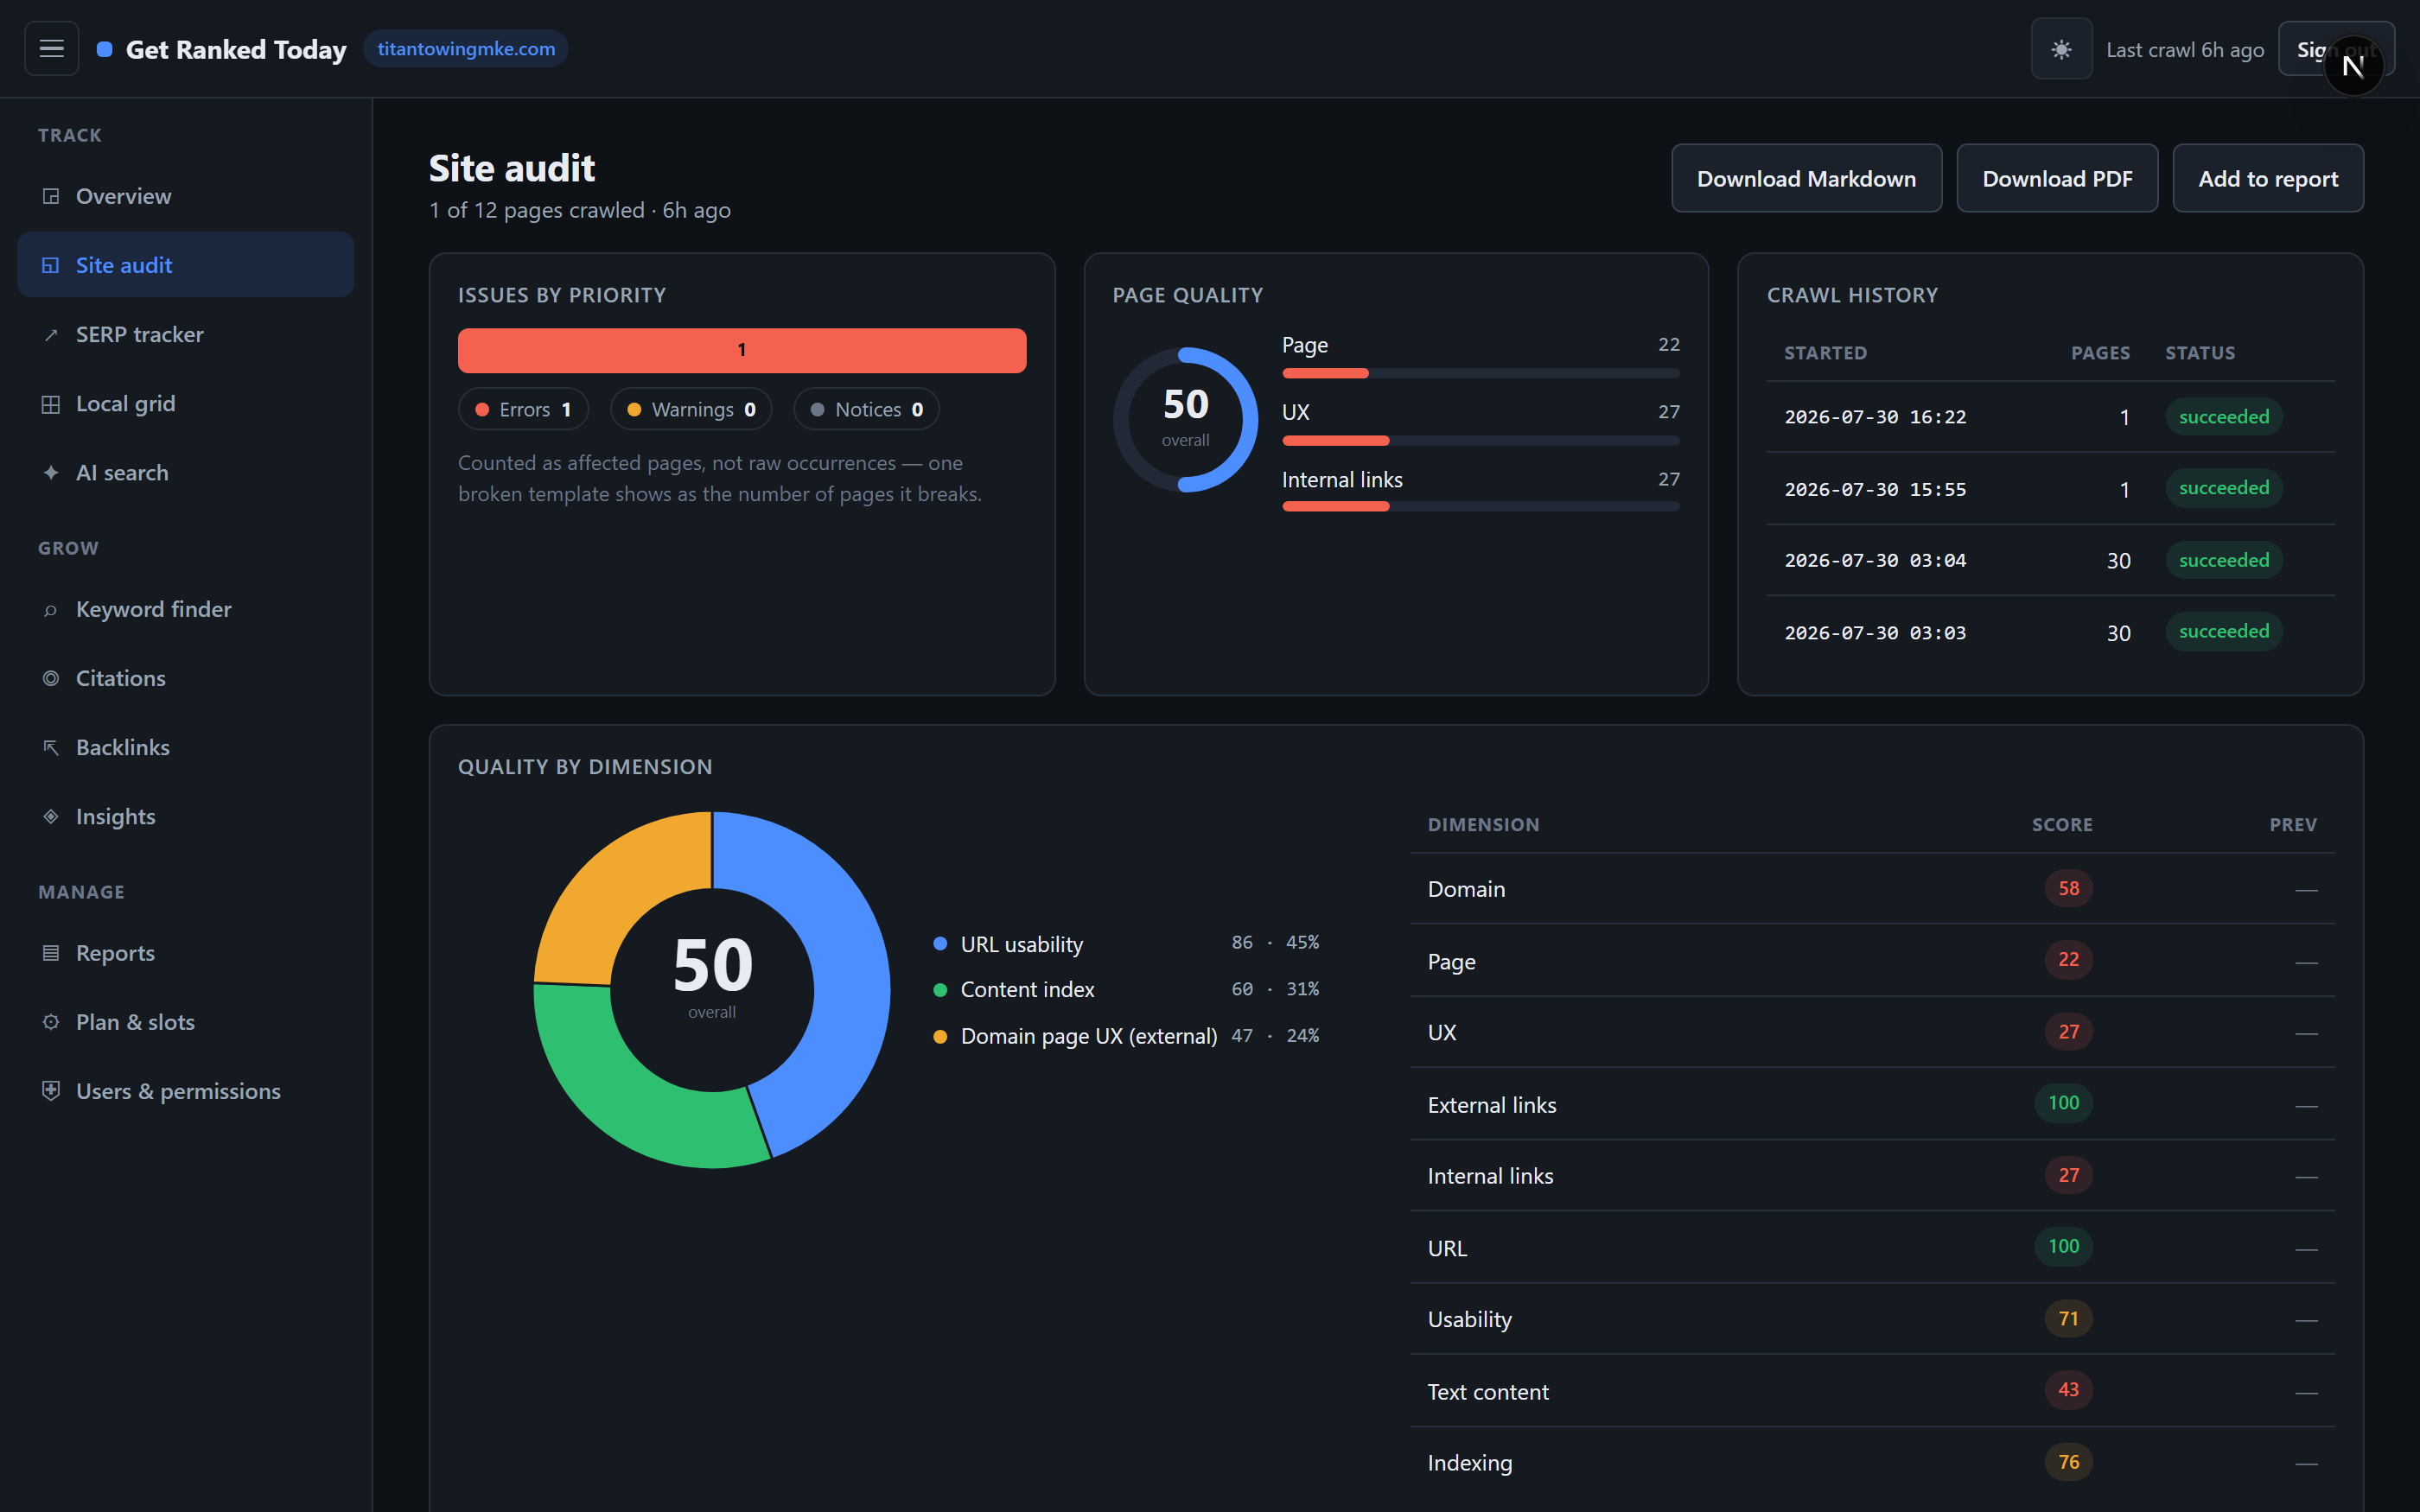Select crawl row 2026-07-30 03:04
Viewport: 2420px width, 1512px height.
[x=2050, y=560]
